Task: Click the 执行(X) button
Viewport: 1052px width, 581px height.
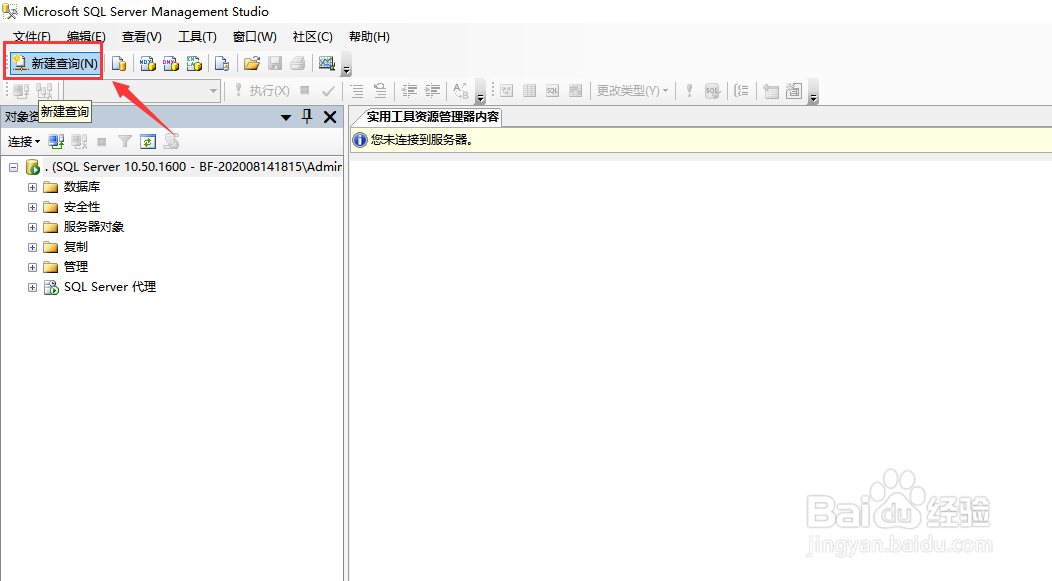Action: tap(268, 90)
